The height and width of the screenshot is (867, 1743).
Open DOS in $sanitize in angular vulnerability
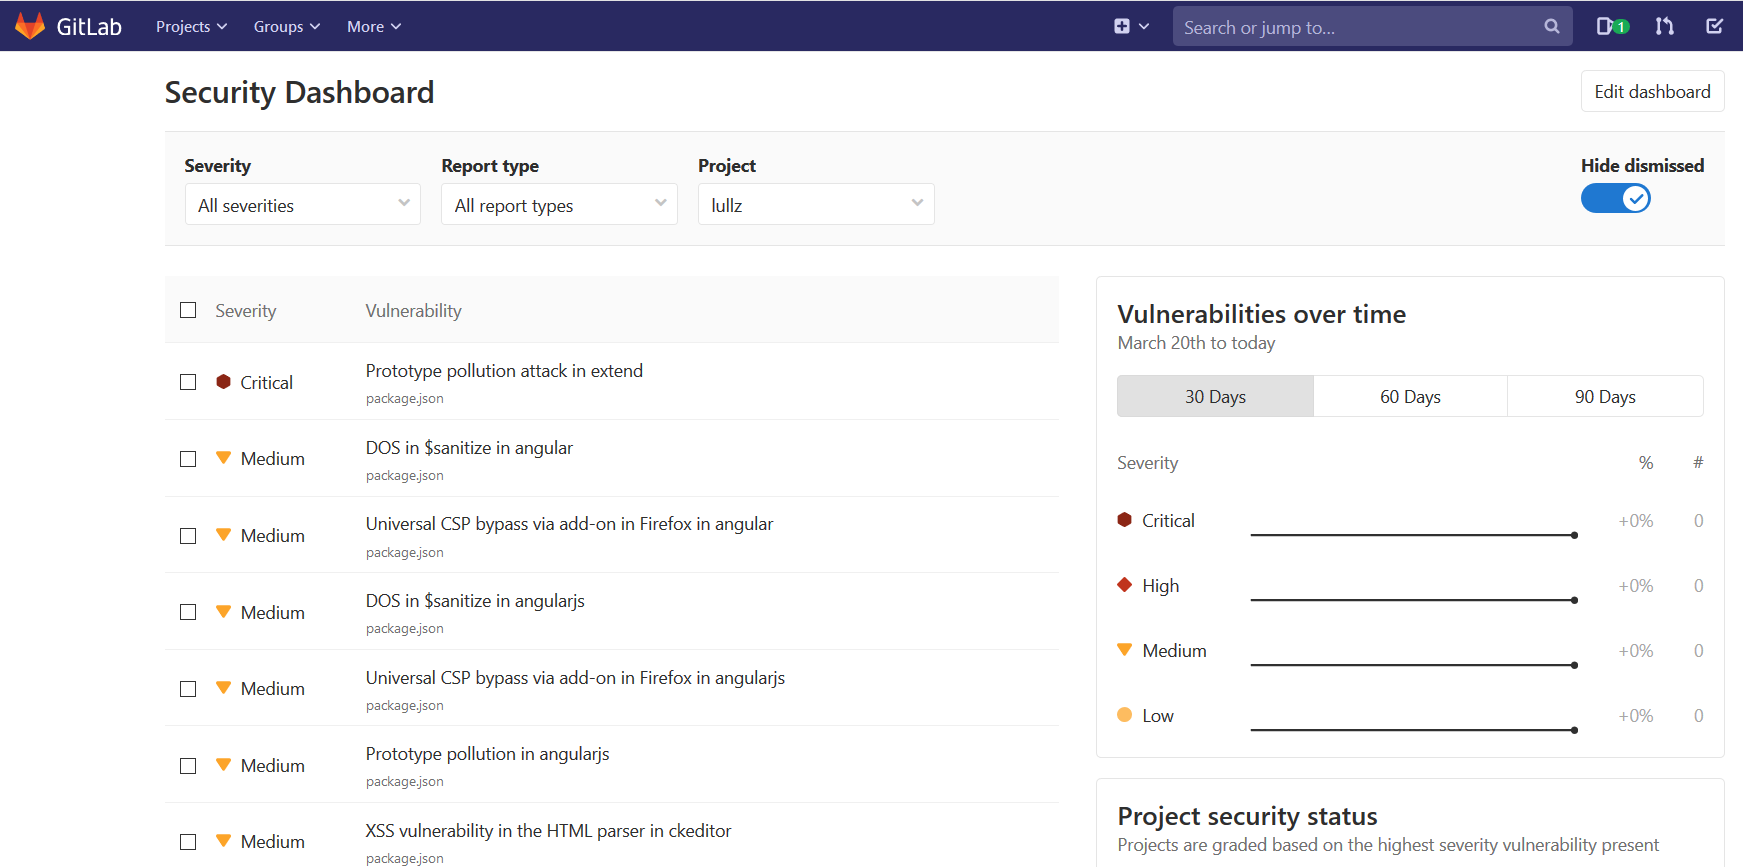point(469,448)
